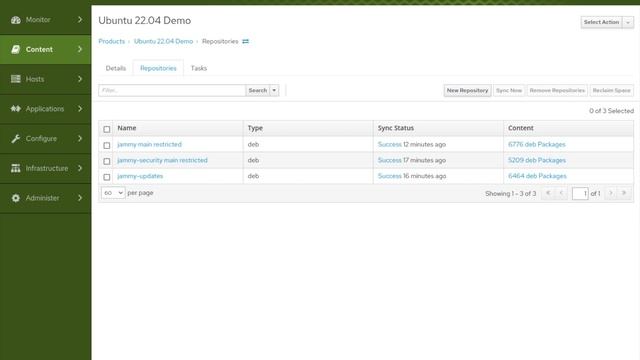Select the jammy main restricted repository checkbox

(107, 145)
